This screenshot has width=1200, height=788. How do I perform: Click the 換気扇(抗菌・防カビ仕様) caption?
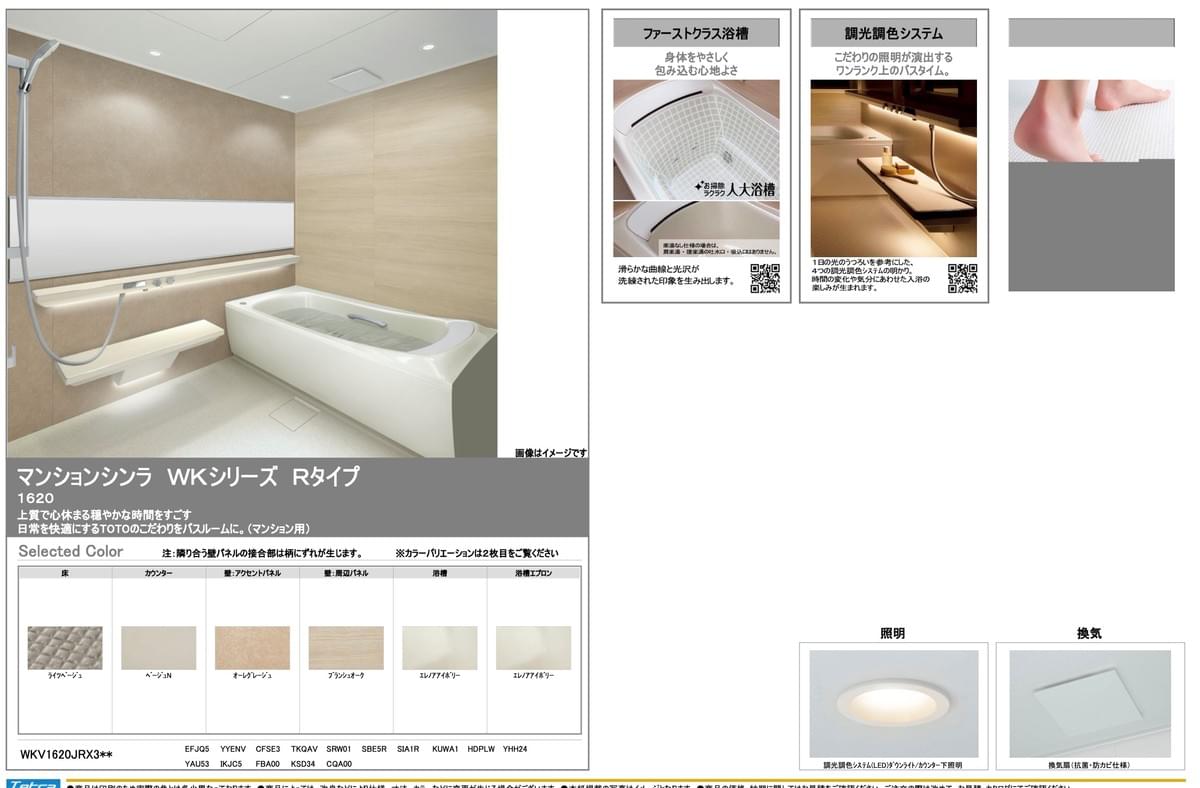1089,765
